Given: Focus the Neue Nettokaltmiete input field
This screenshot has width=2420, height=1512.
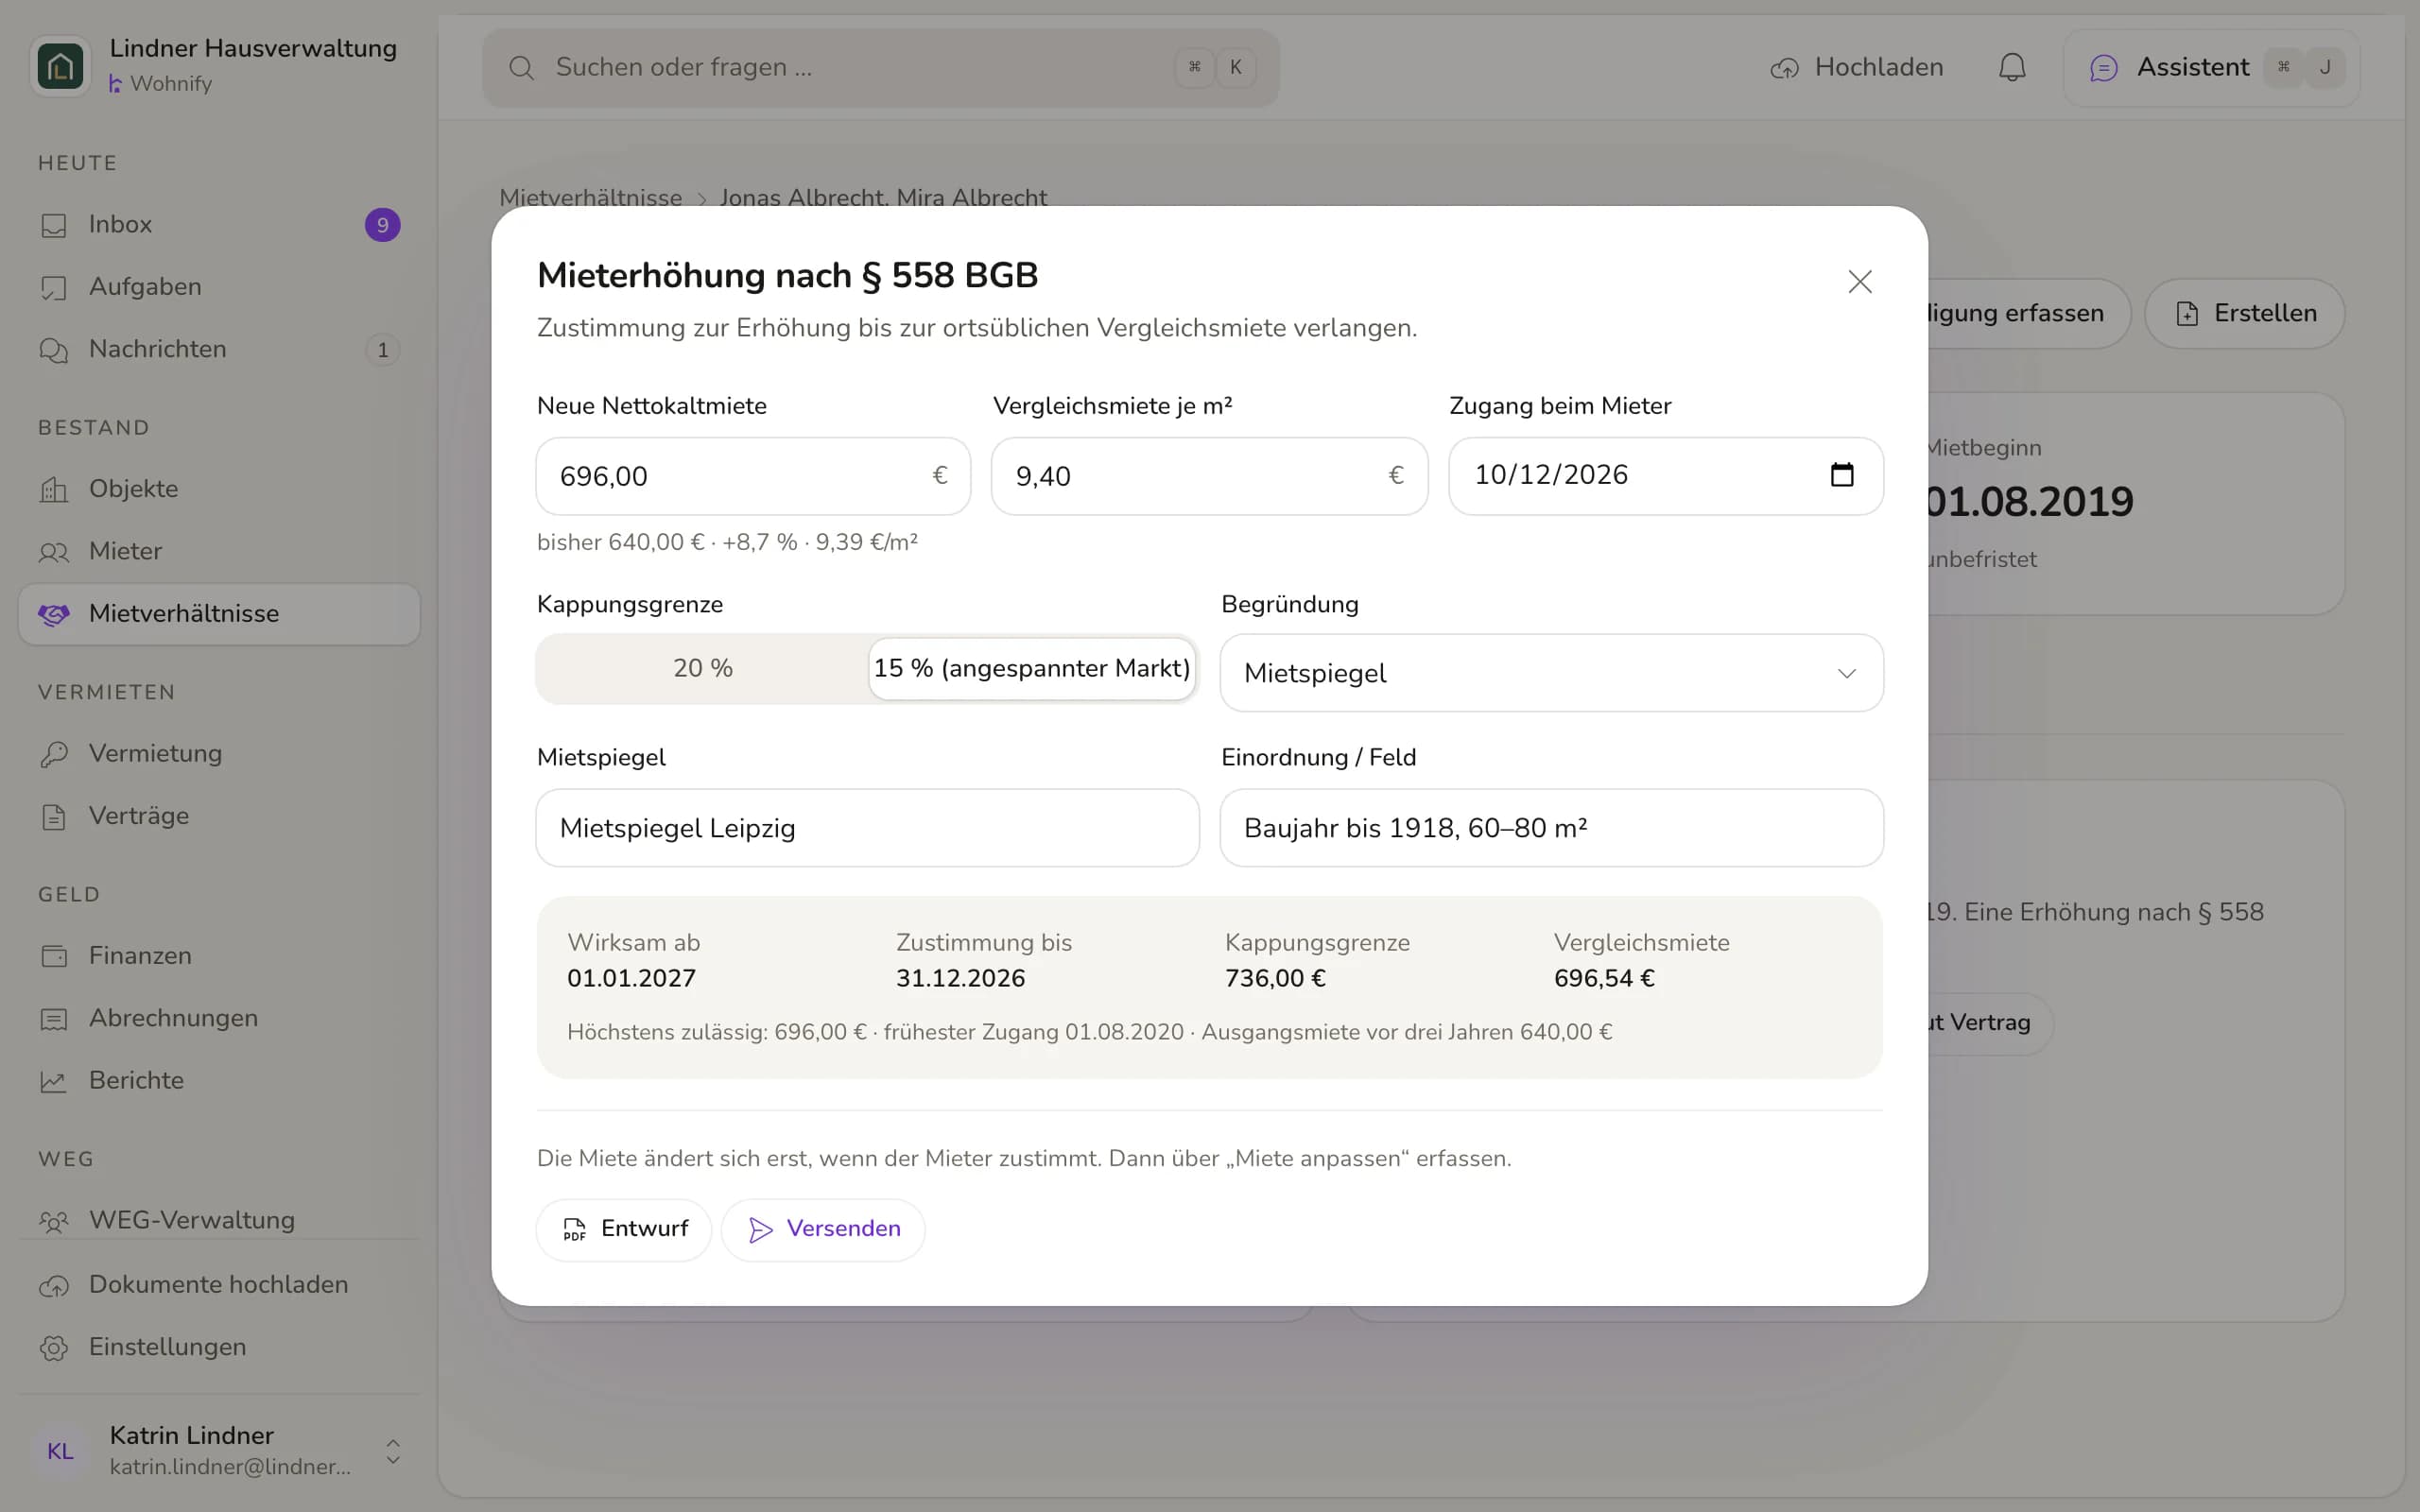Looking at the screenshot, I should (753, 476).
